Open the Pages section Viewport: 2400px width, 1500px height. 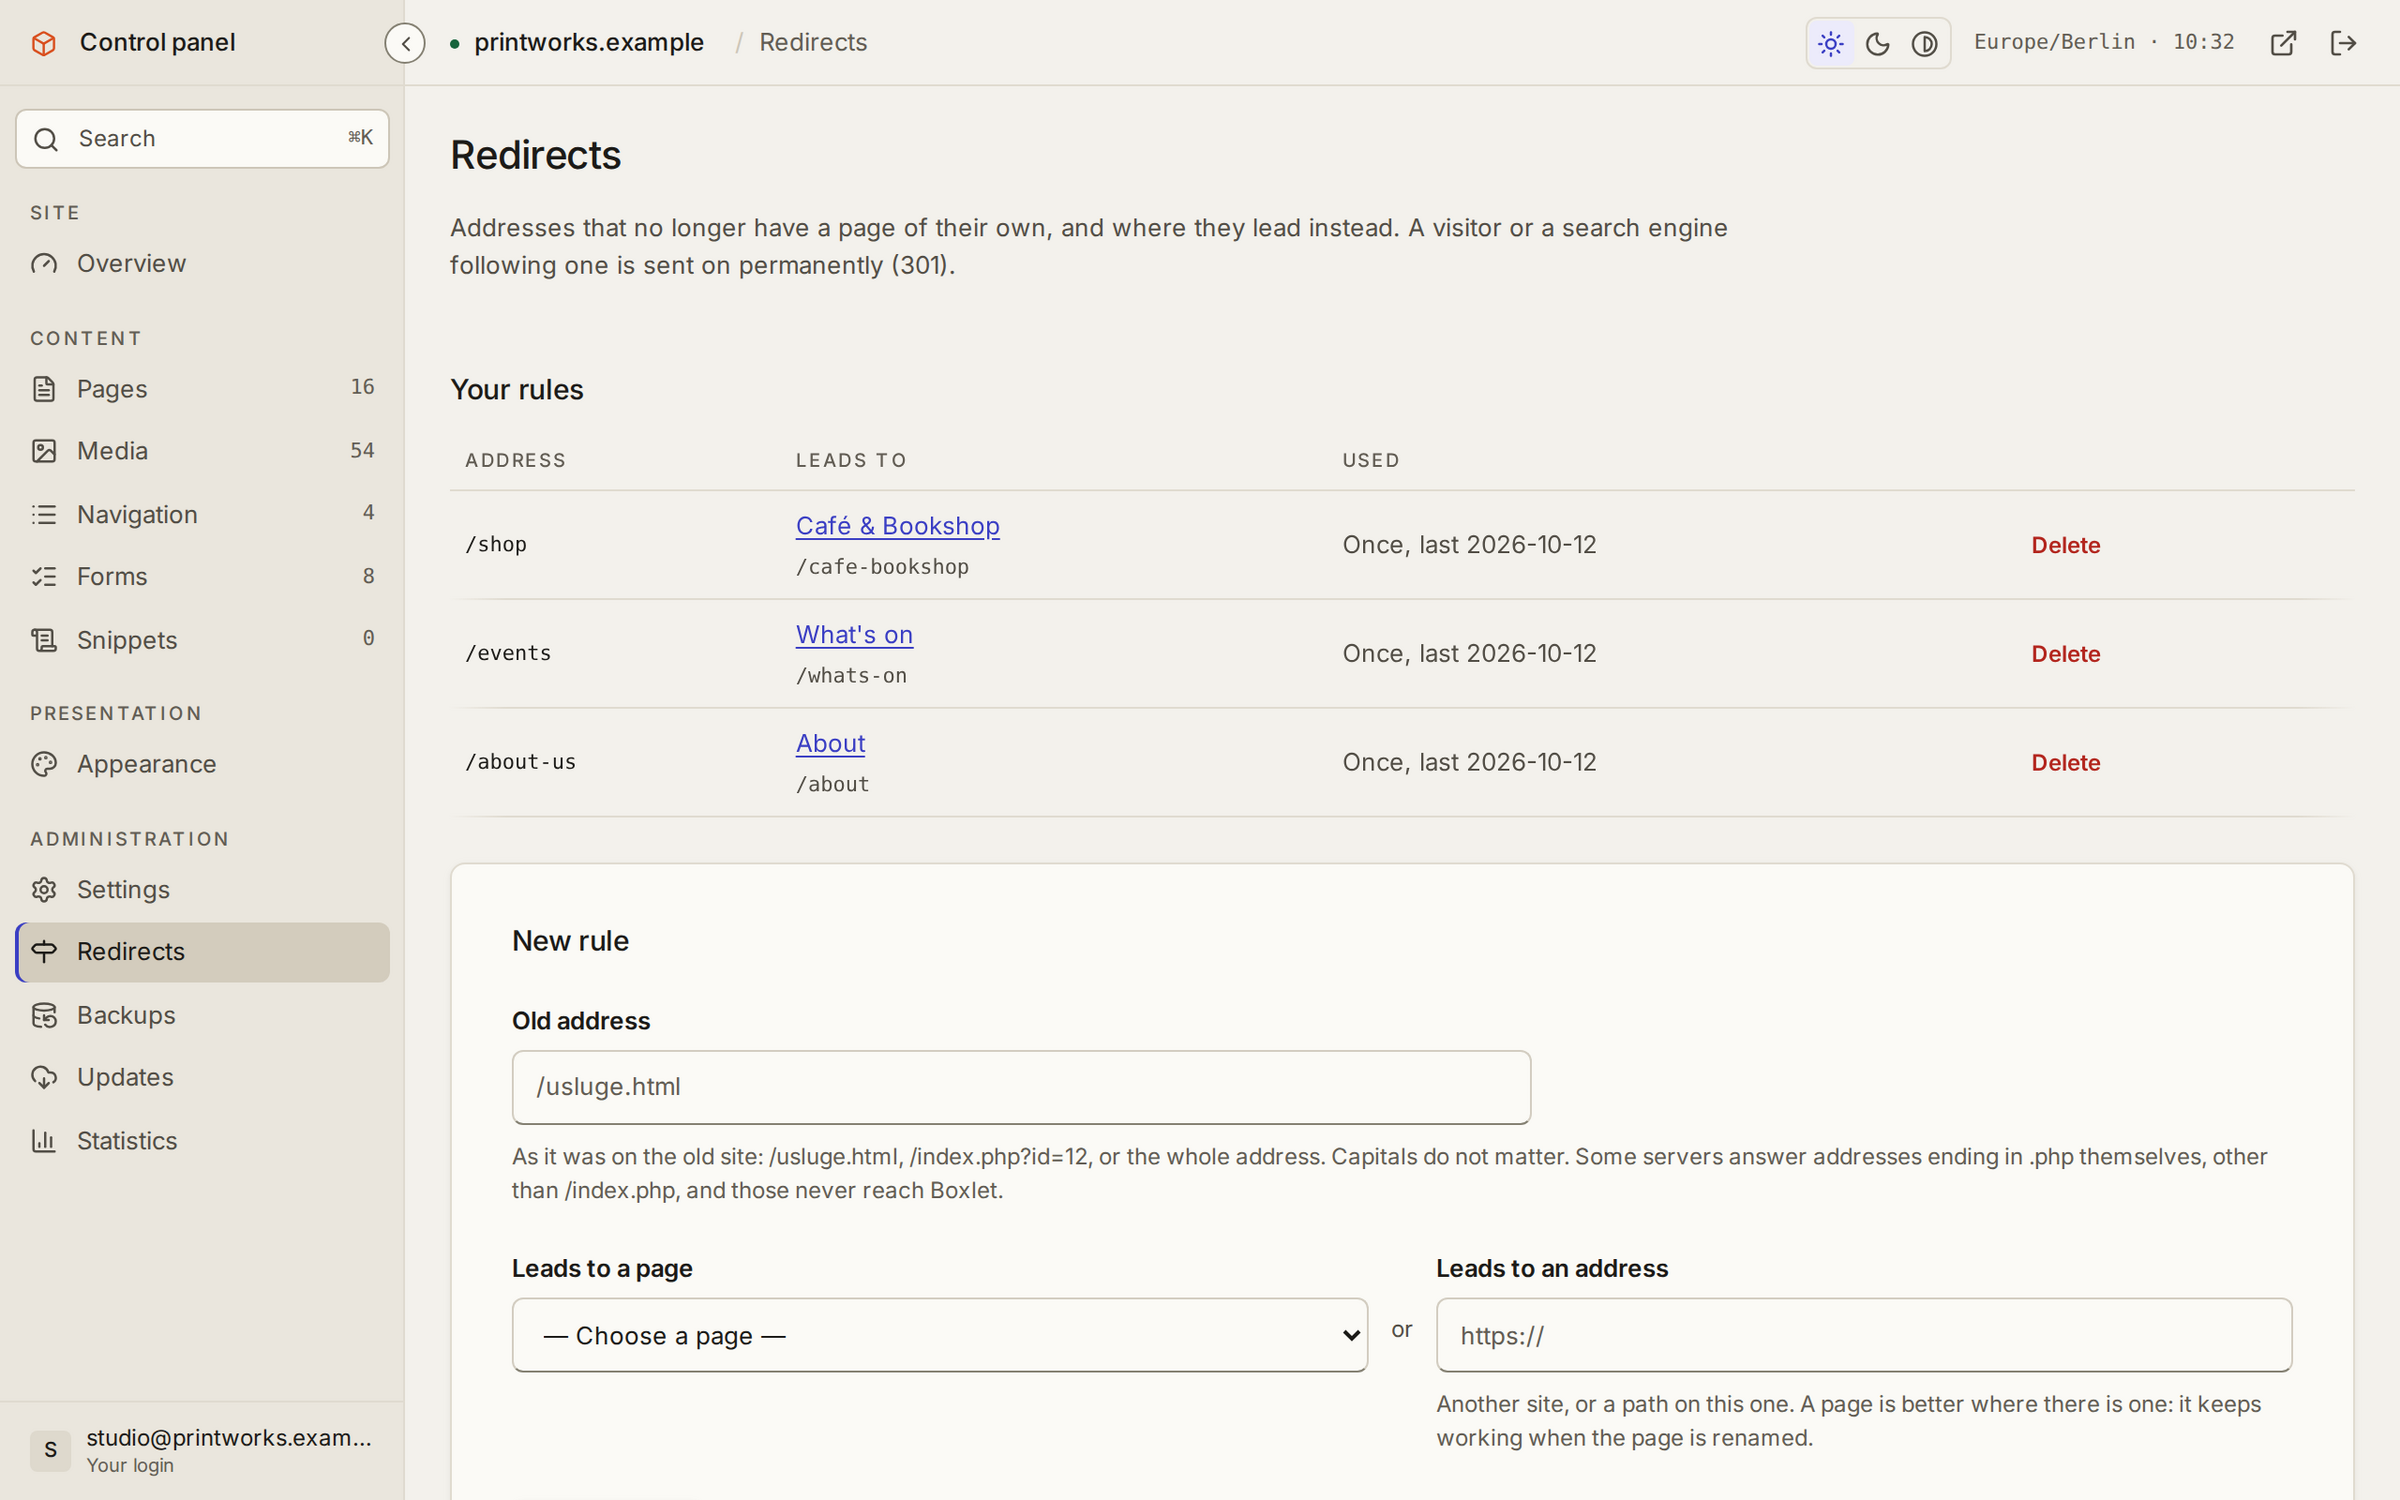[202, 388]
